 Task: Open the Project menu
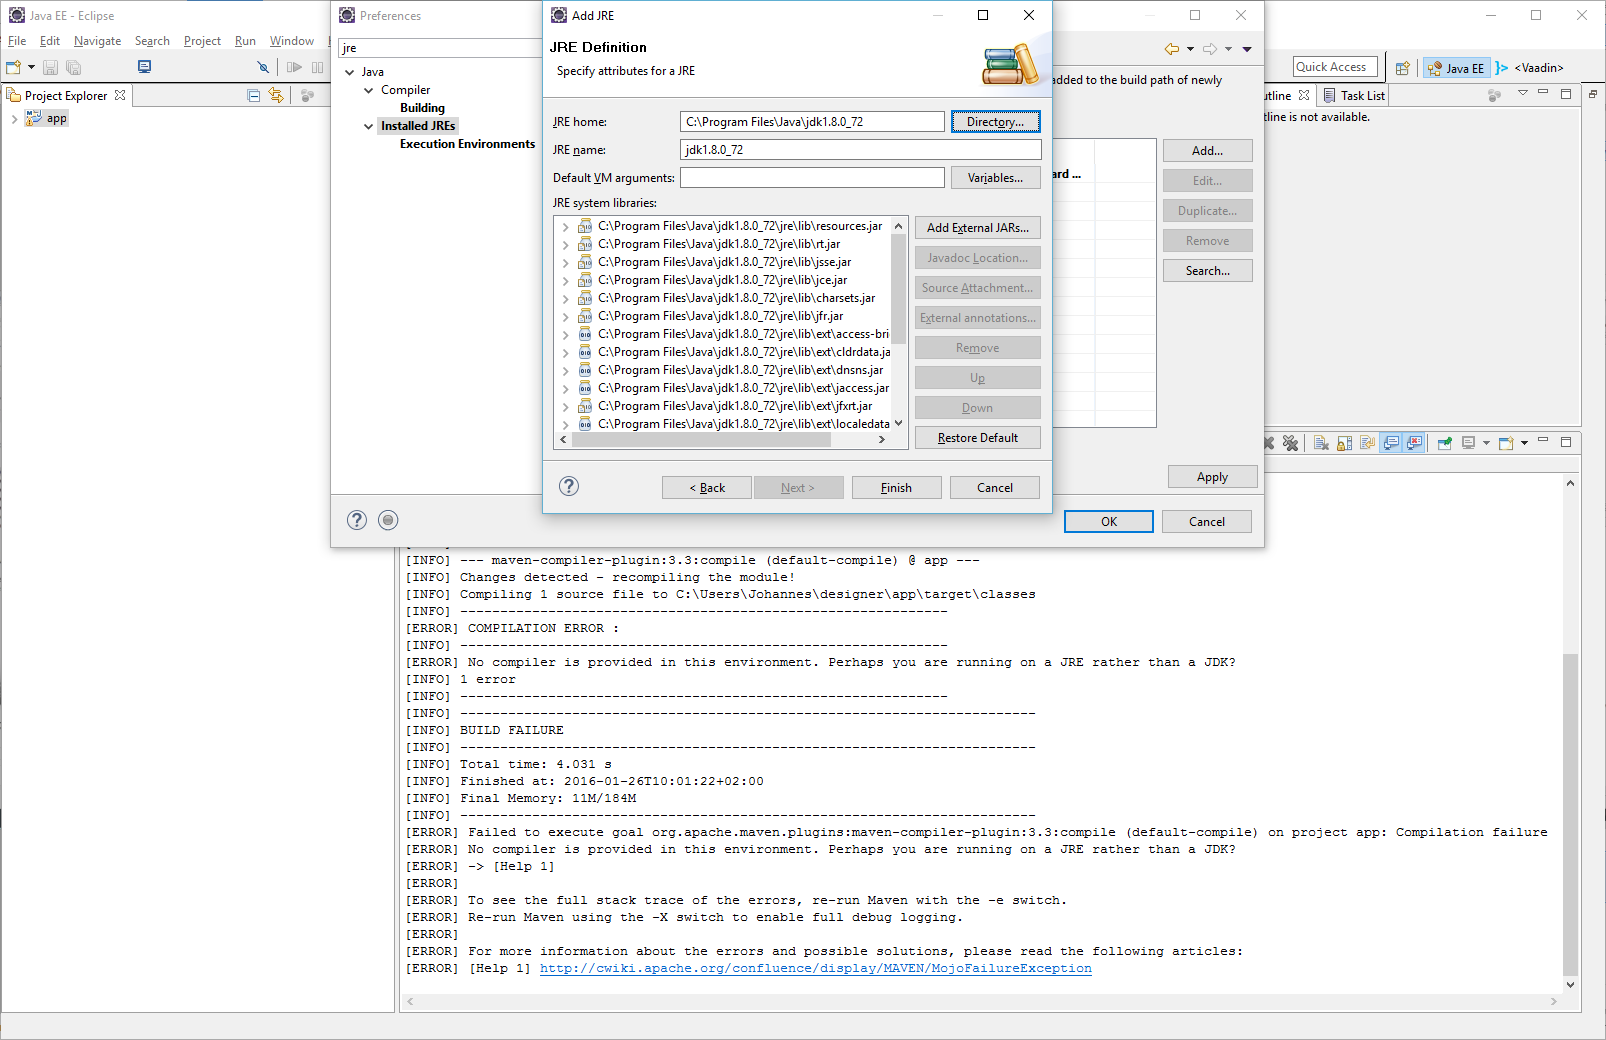click(x=202, y=41)
